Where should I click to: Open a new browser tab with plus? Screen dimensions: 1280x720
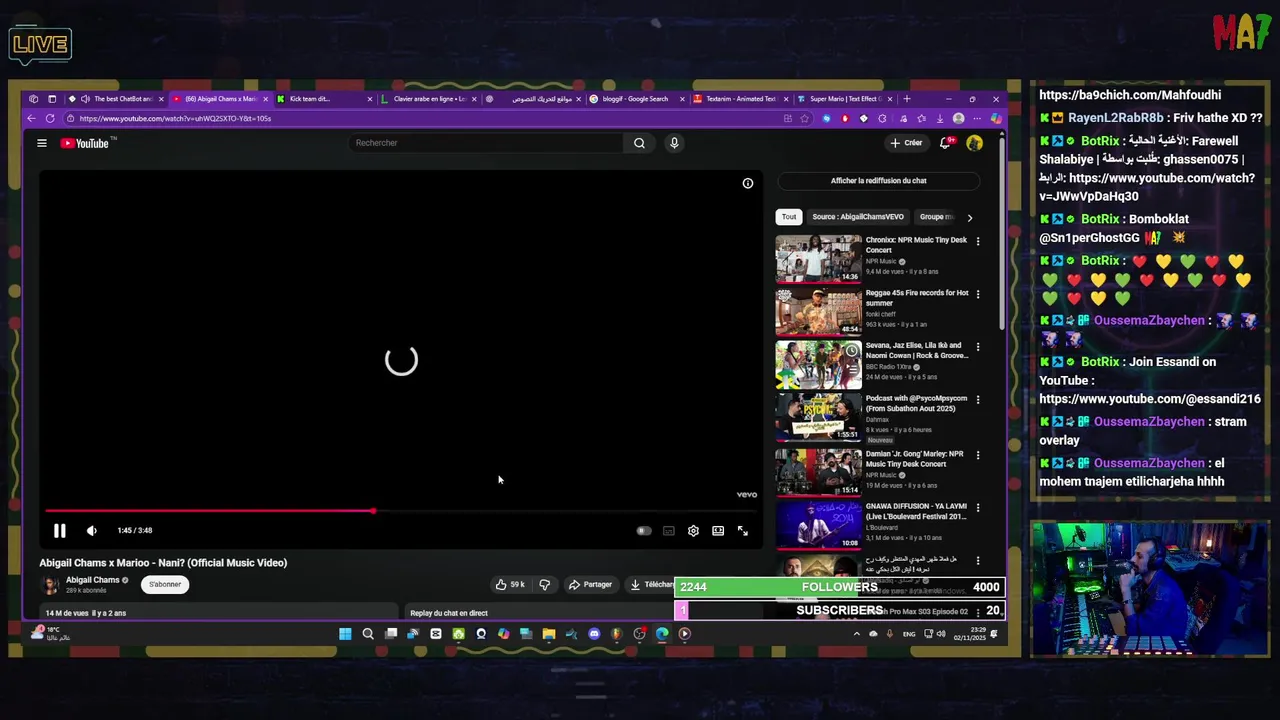pyautogui.click(x=907, y=99)
